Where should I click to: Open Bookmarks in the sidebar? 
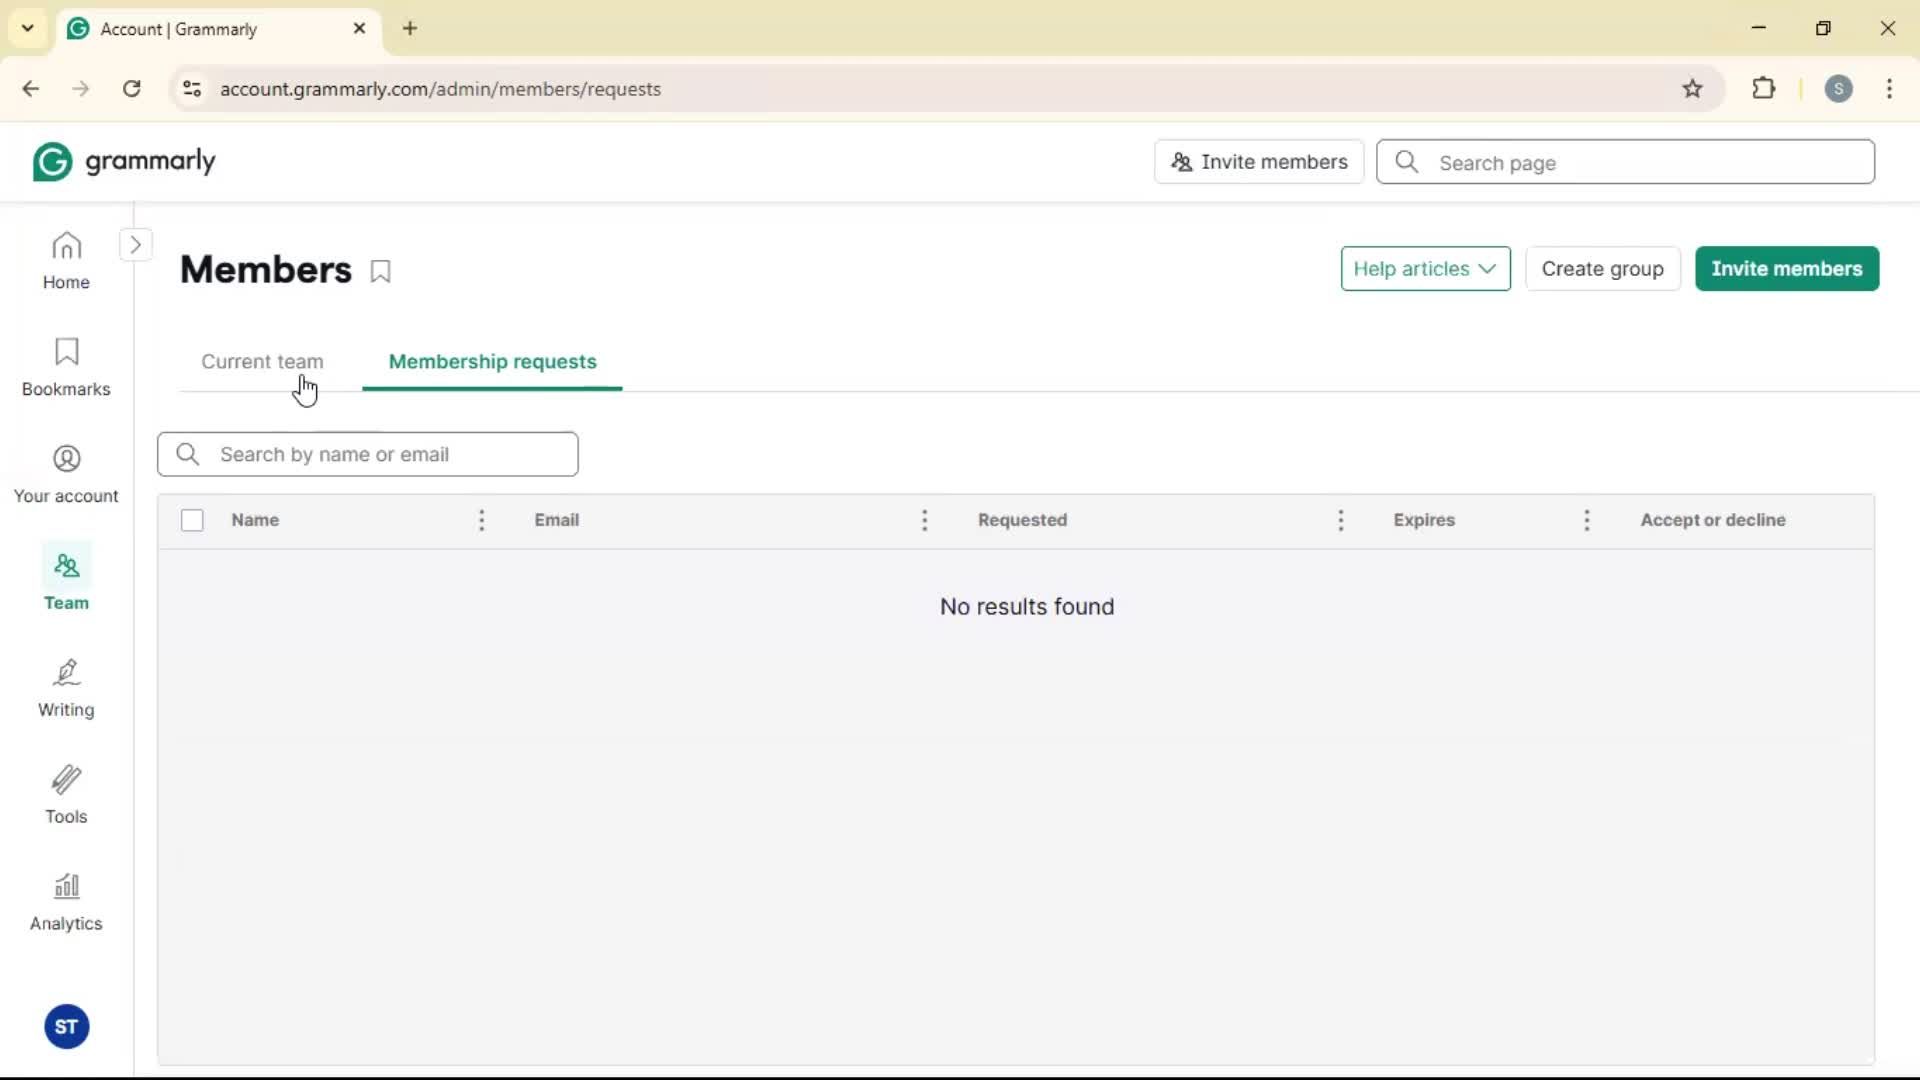66,367
